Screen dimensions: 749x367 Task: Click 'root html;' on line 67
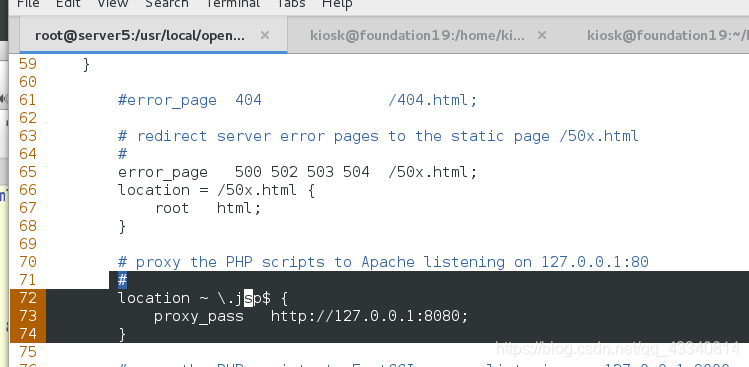click(208, 208)
